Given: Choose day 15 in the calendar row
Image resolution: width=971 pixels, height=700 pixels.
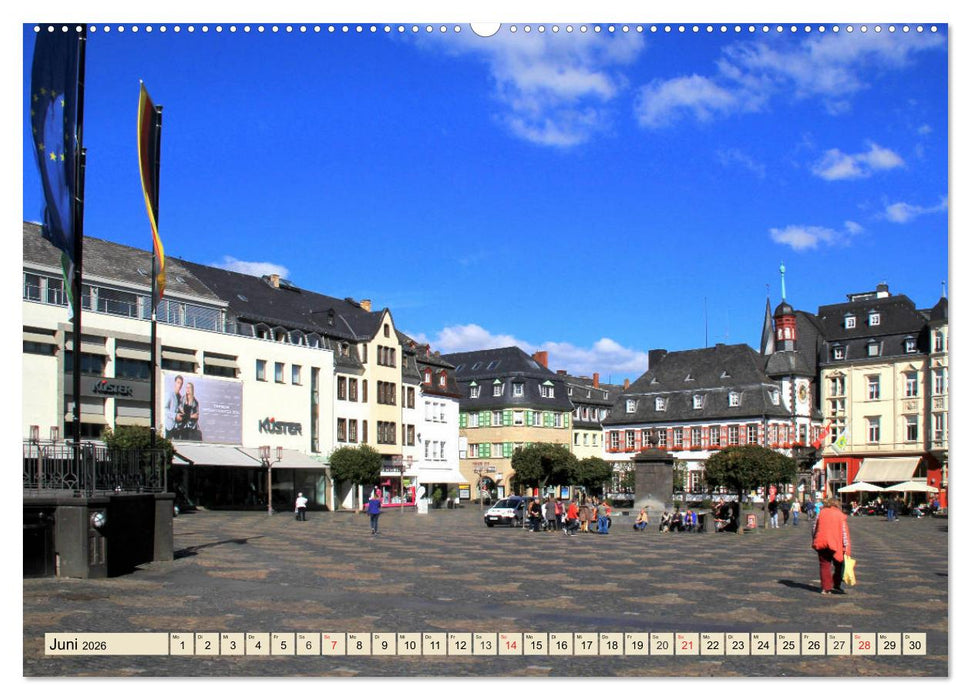Looking at the screenshot, I should [x=535, y=644].
